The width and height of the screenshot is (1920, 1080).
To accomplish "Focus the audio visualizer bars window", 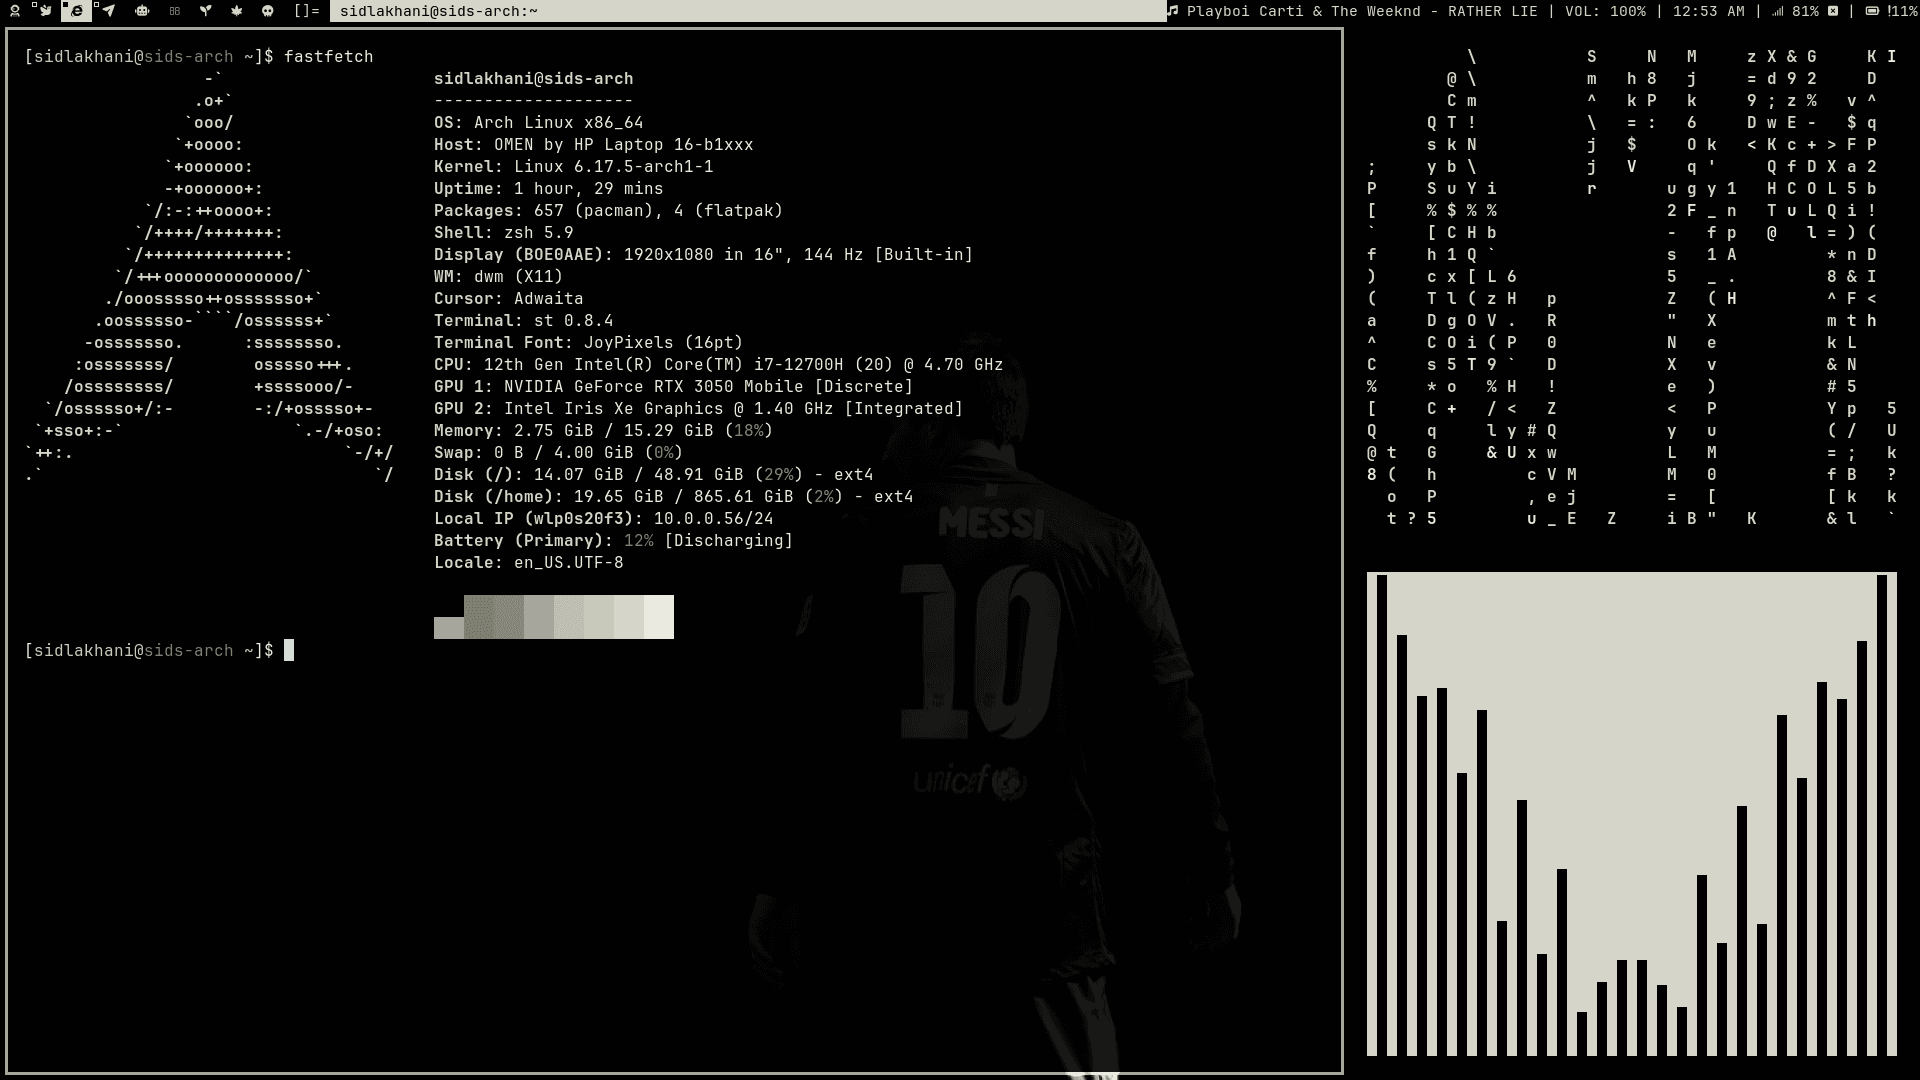I will point(1631,813).
